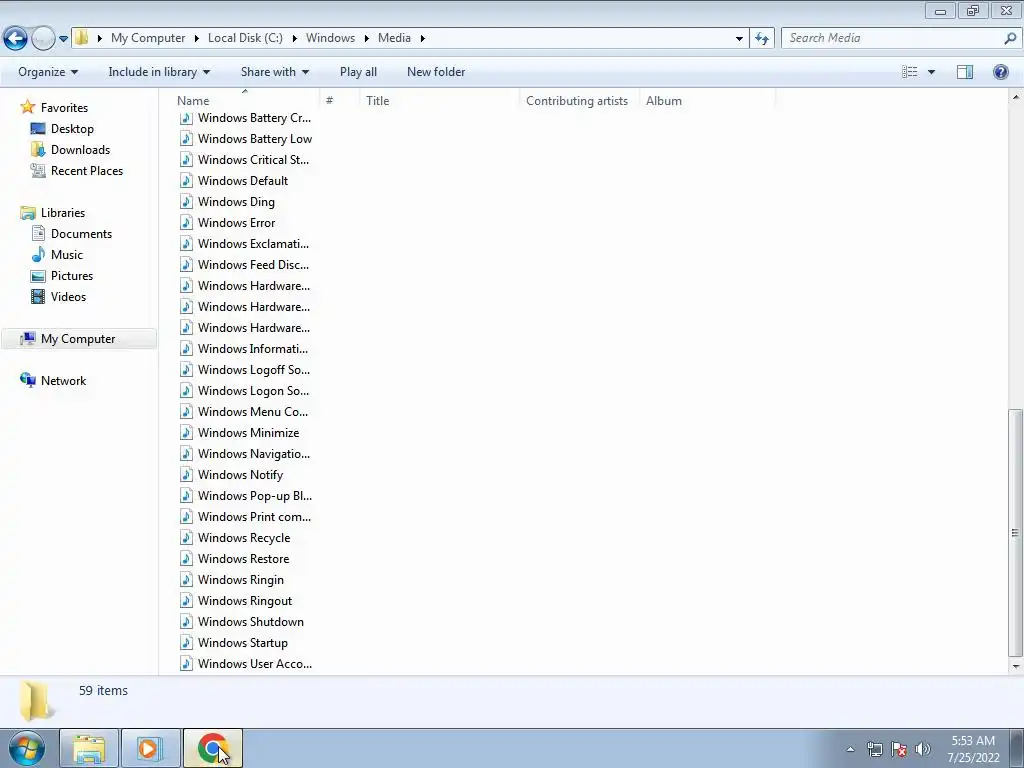Viewport: 1024px width, 768px height.
Task: Sort by the Title column header
Action: click(439, 101)
